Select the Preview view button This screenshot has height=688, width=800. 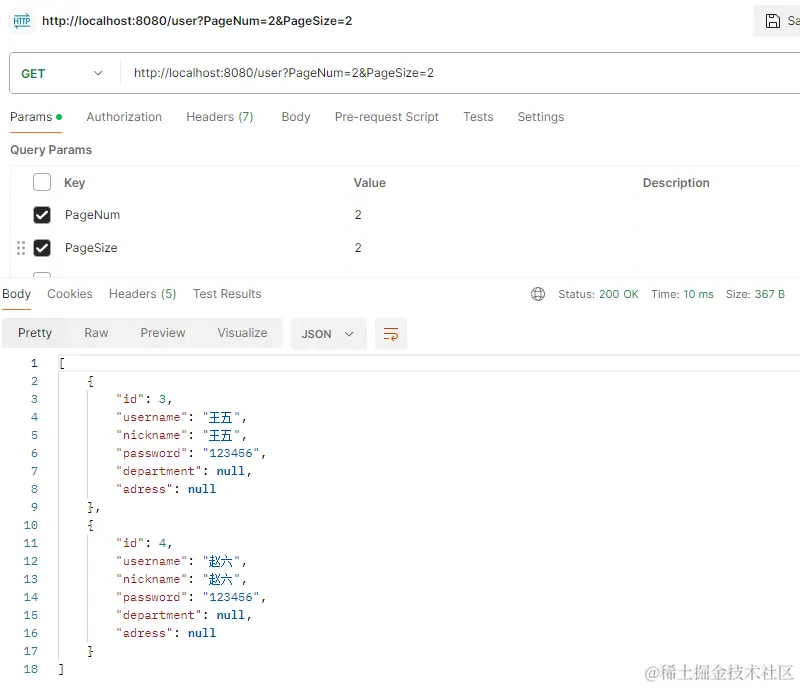click(163, 333)
